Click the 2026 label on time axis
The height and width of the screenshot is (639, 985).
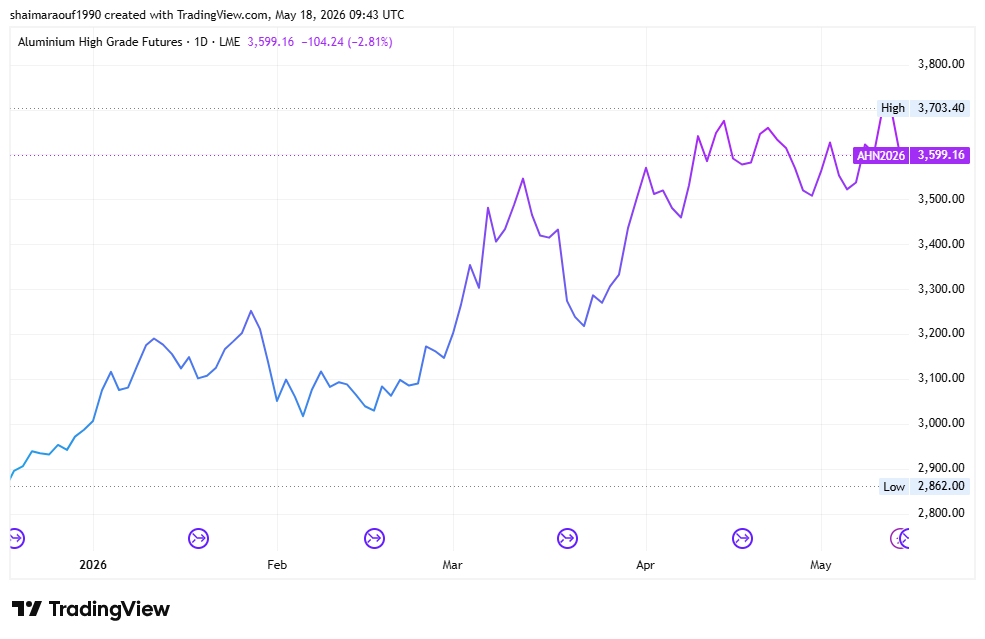[x=93, y=565]
